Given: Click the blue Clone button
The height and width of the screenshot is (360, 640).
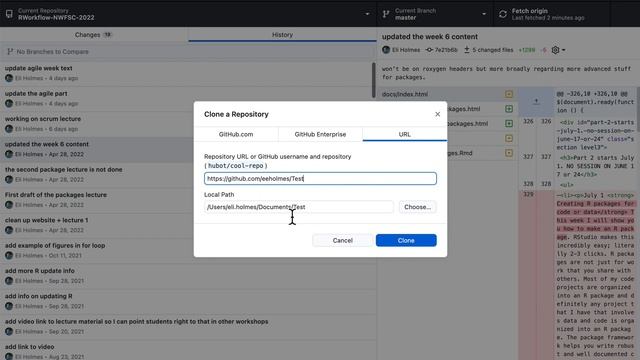Looking at the screenshot, I should [x=406, y=240].
